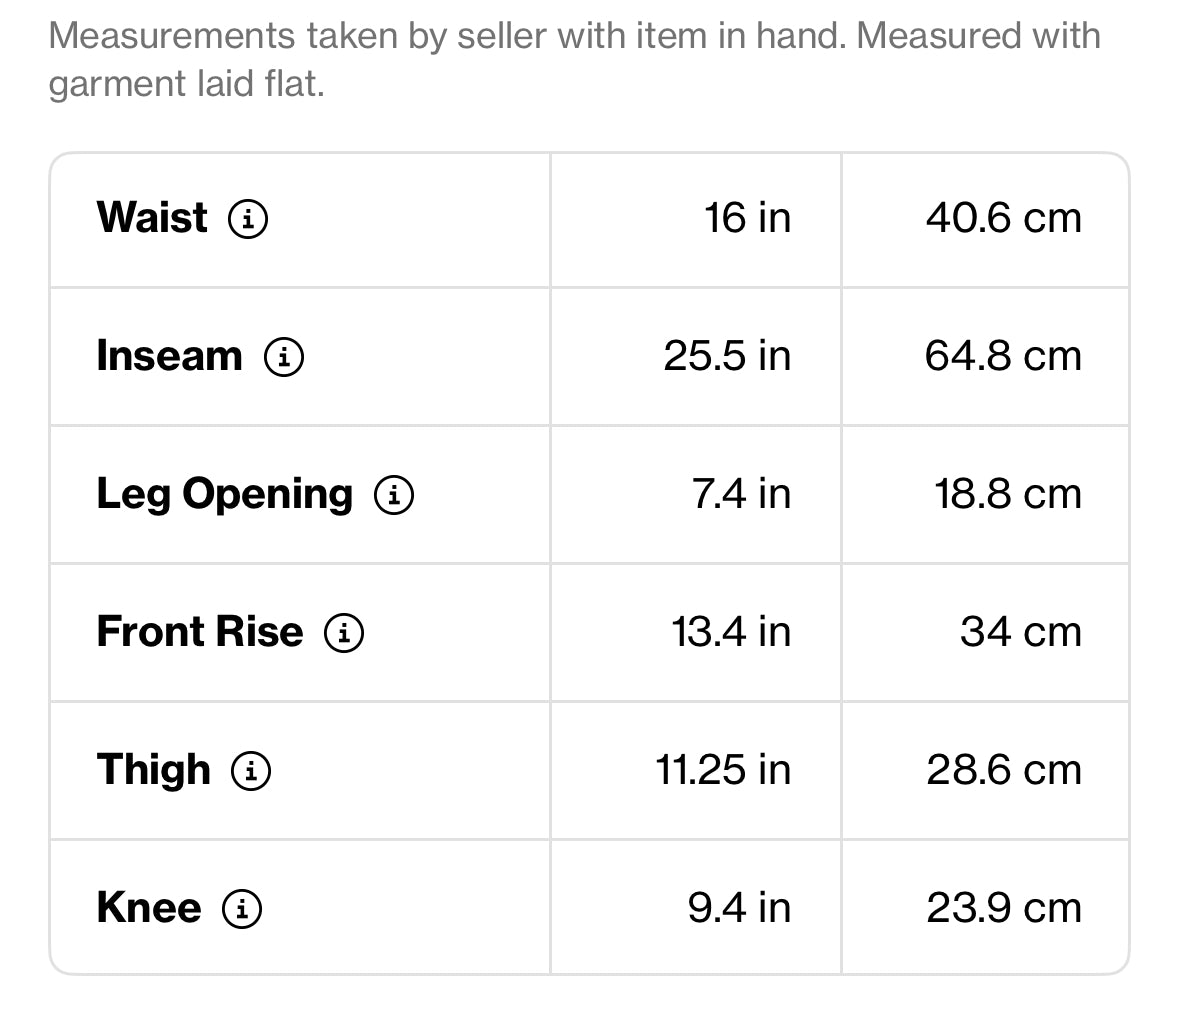Select the Thigh label

click(x=154, y=771)
